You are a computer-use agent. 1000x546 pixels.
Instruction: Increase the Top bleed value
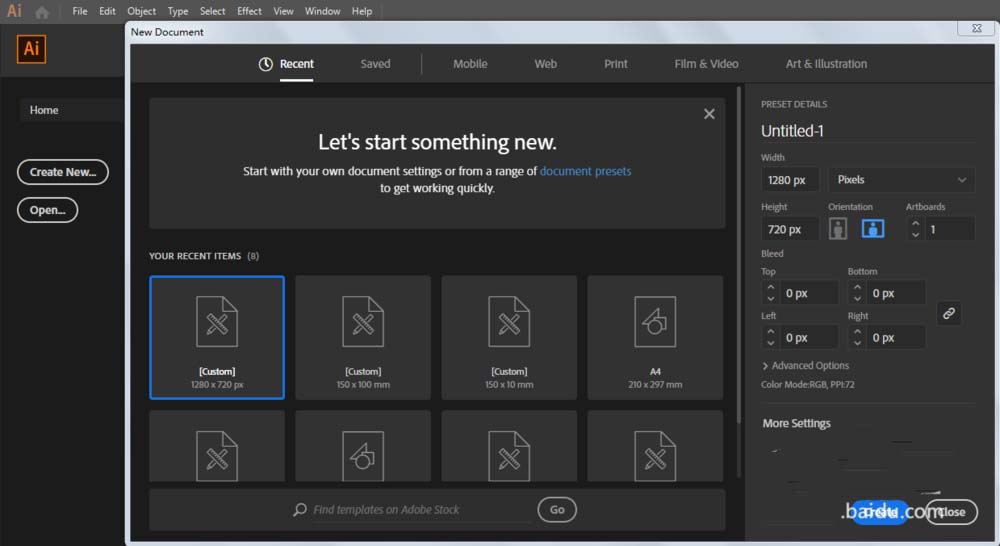[x=770, y=288]
